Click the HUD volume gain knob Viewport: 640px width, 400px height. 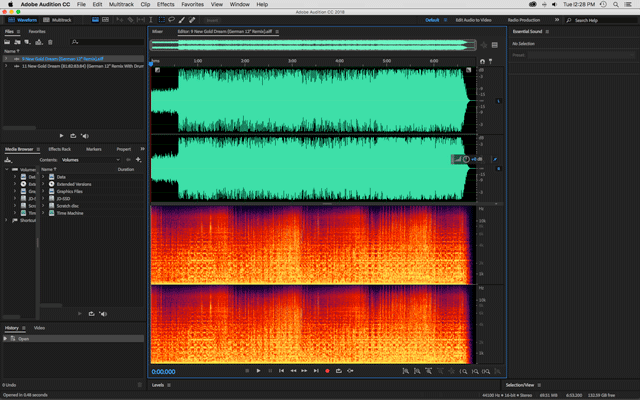[466, 159]
